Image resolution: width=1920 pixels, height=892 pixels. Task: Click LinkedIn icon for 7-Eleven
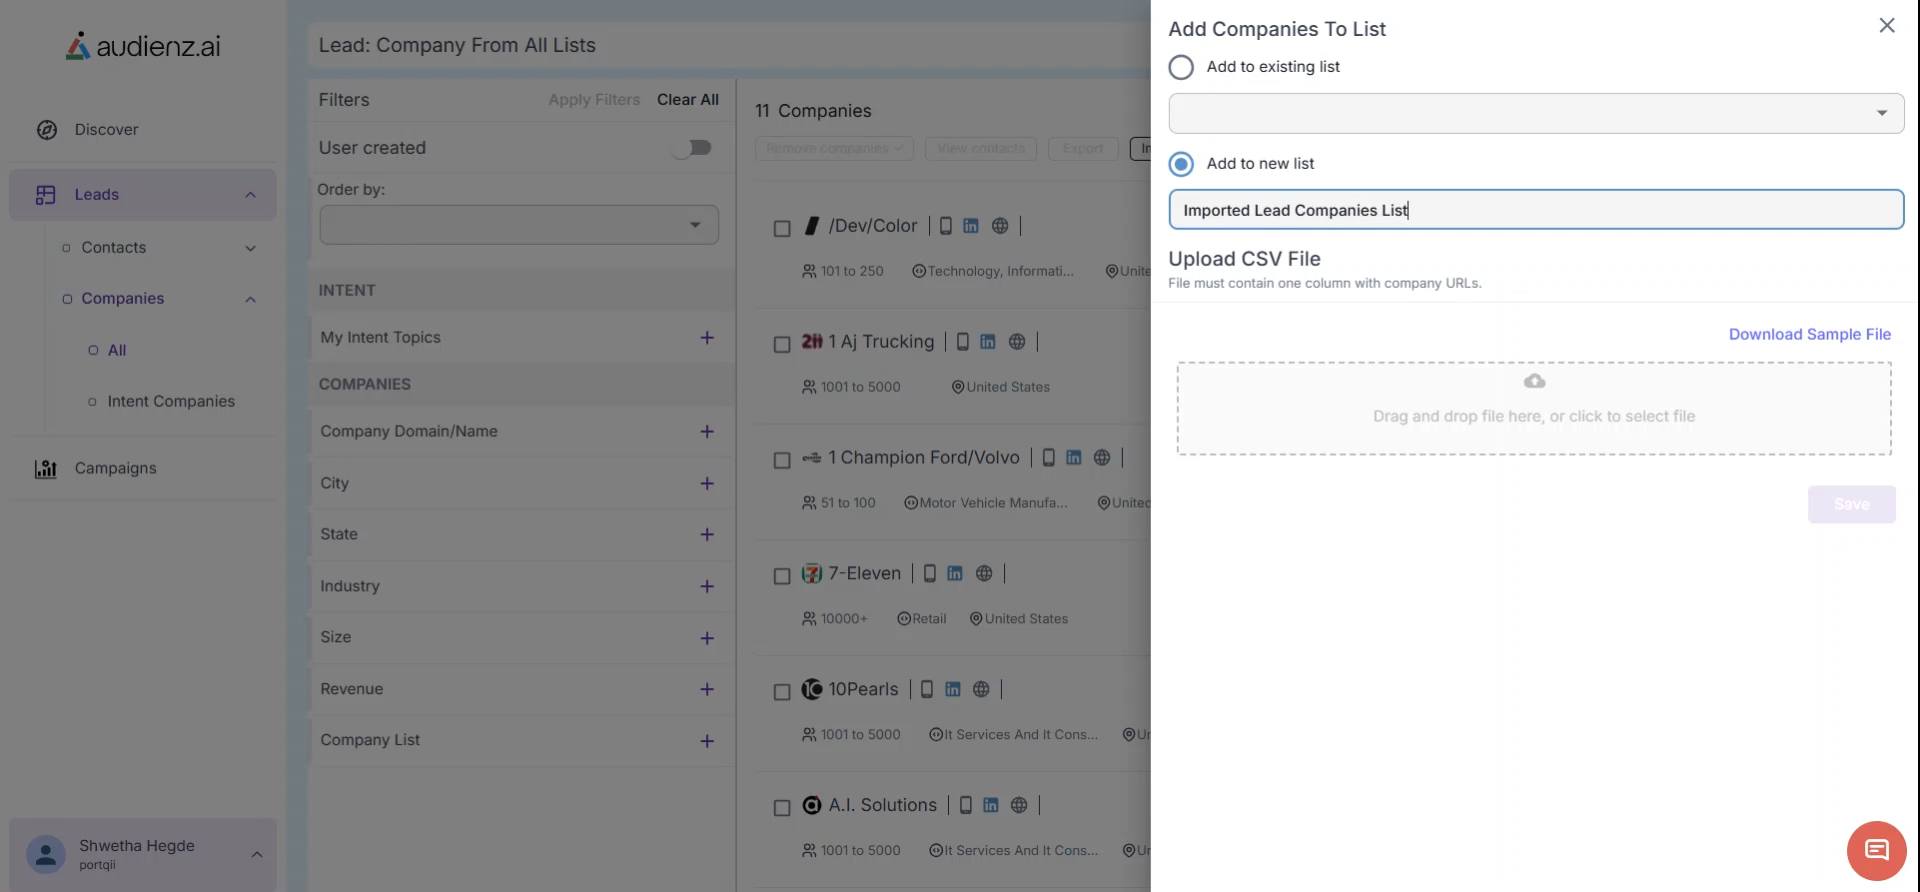[x=955, y=574]
